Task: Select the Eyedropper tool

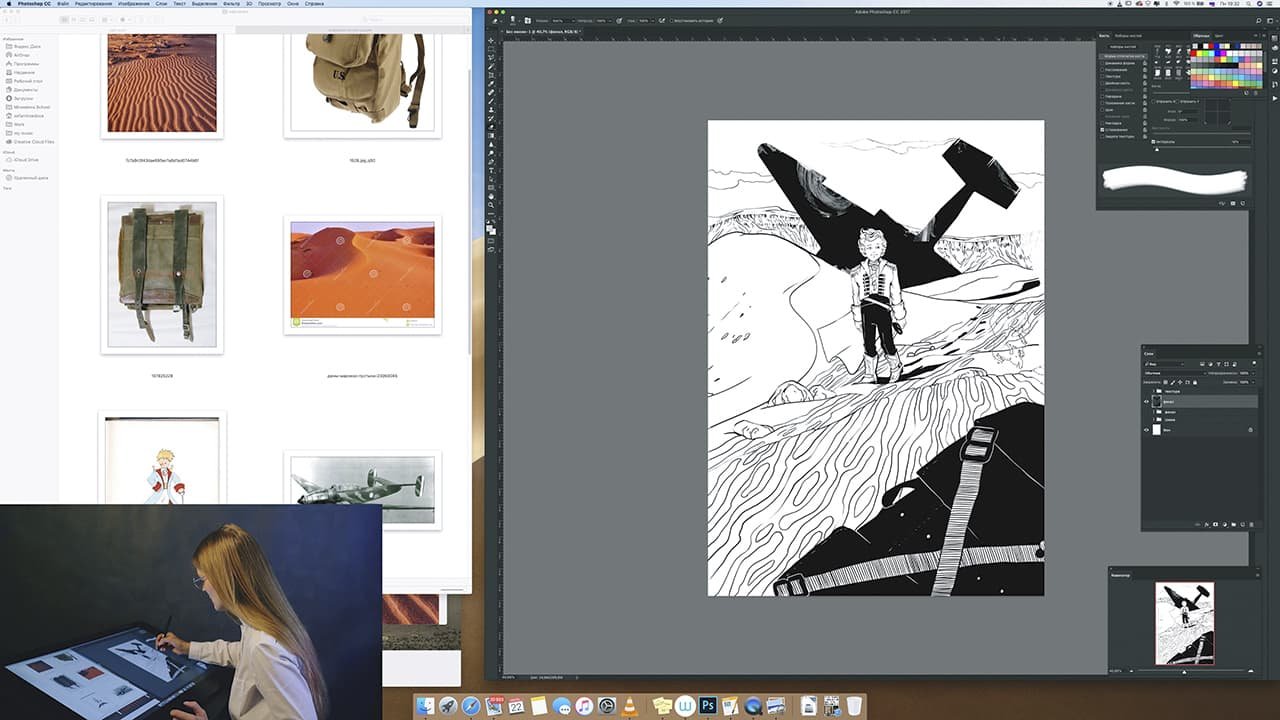Action: pyautogui.click(x=491, y=84)
